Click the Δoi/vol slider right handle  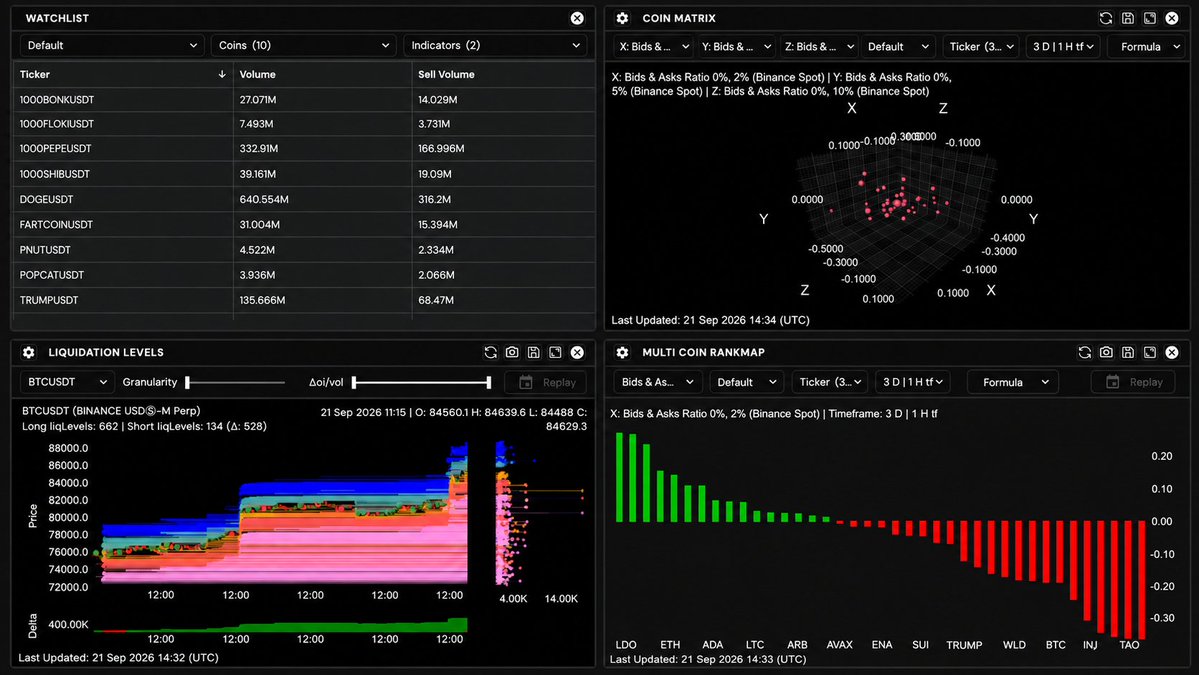pos(489,382)
